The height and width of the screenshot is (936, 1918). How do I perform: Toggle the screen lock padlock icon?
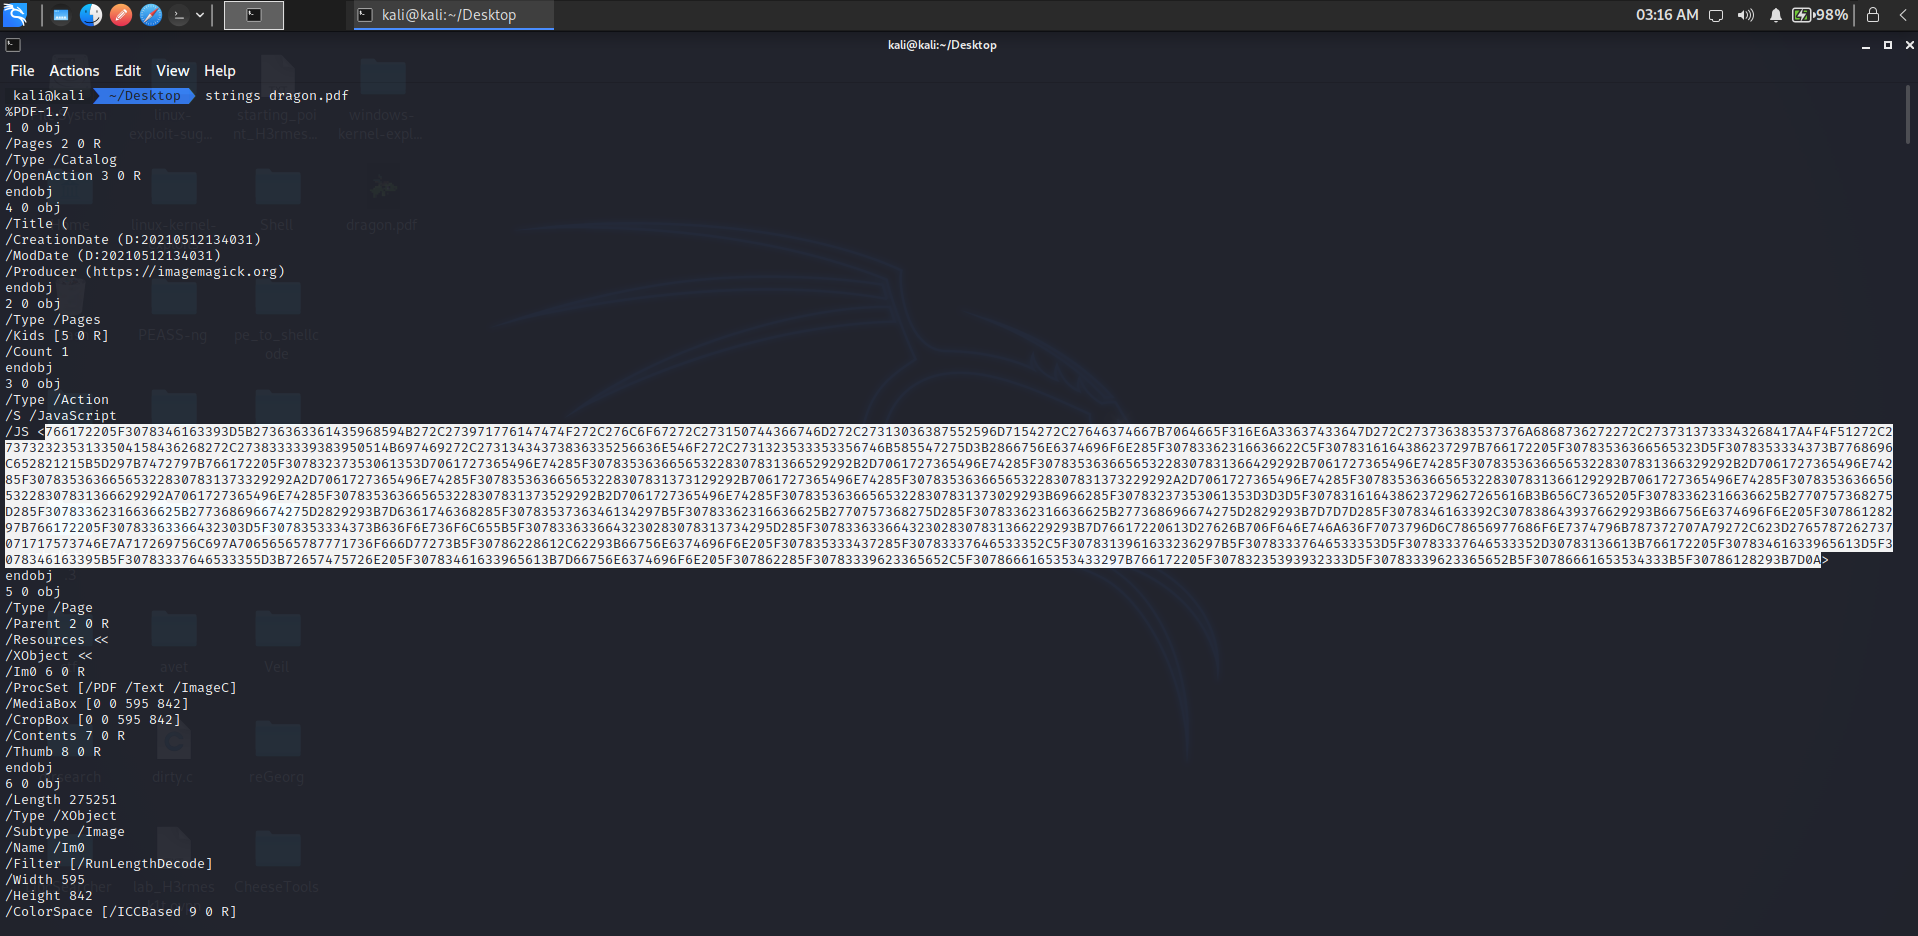[1873, 15]
